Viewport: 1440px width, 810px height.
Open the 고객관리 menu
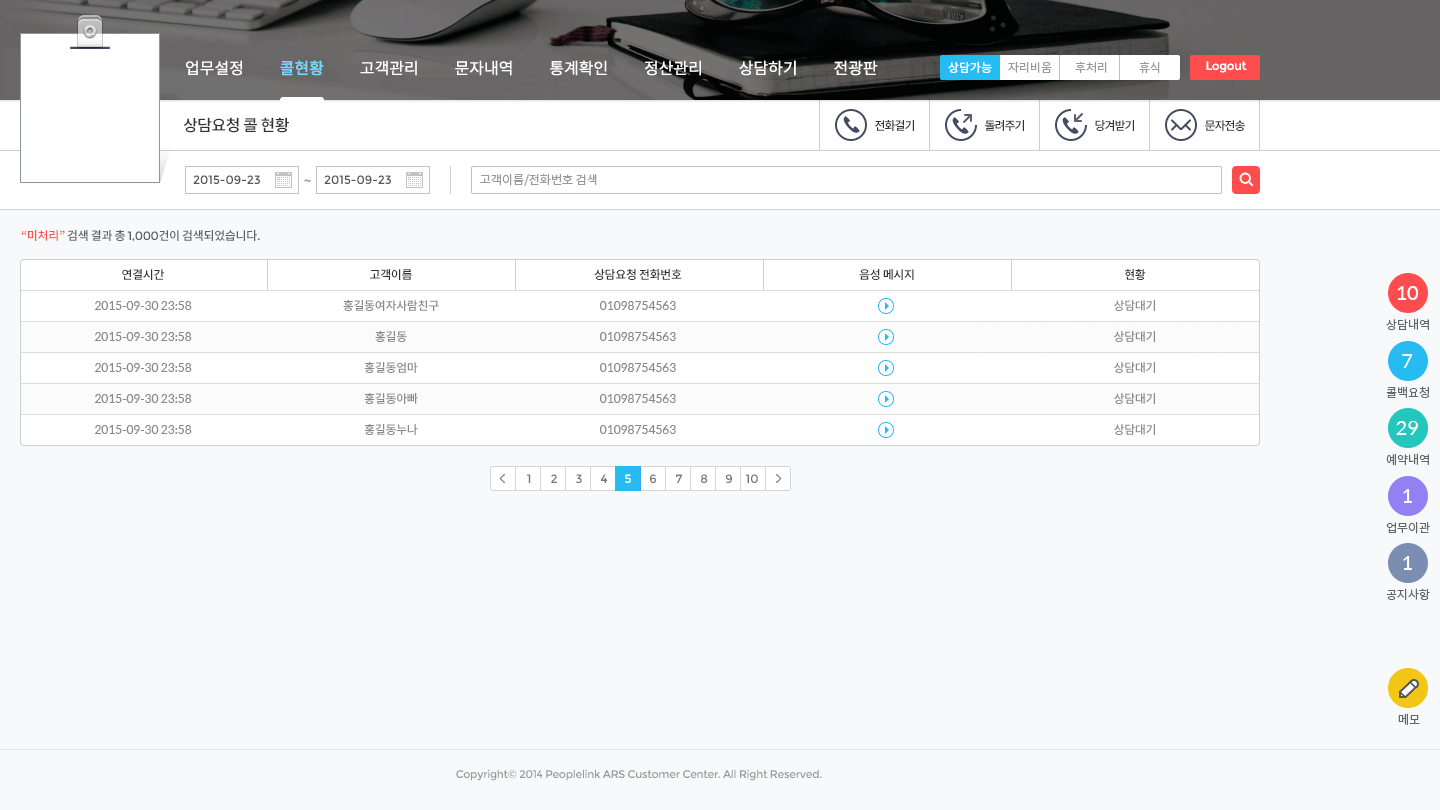tap(389, 68)
